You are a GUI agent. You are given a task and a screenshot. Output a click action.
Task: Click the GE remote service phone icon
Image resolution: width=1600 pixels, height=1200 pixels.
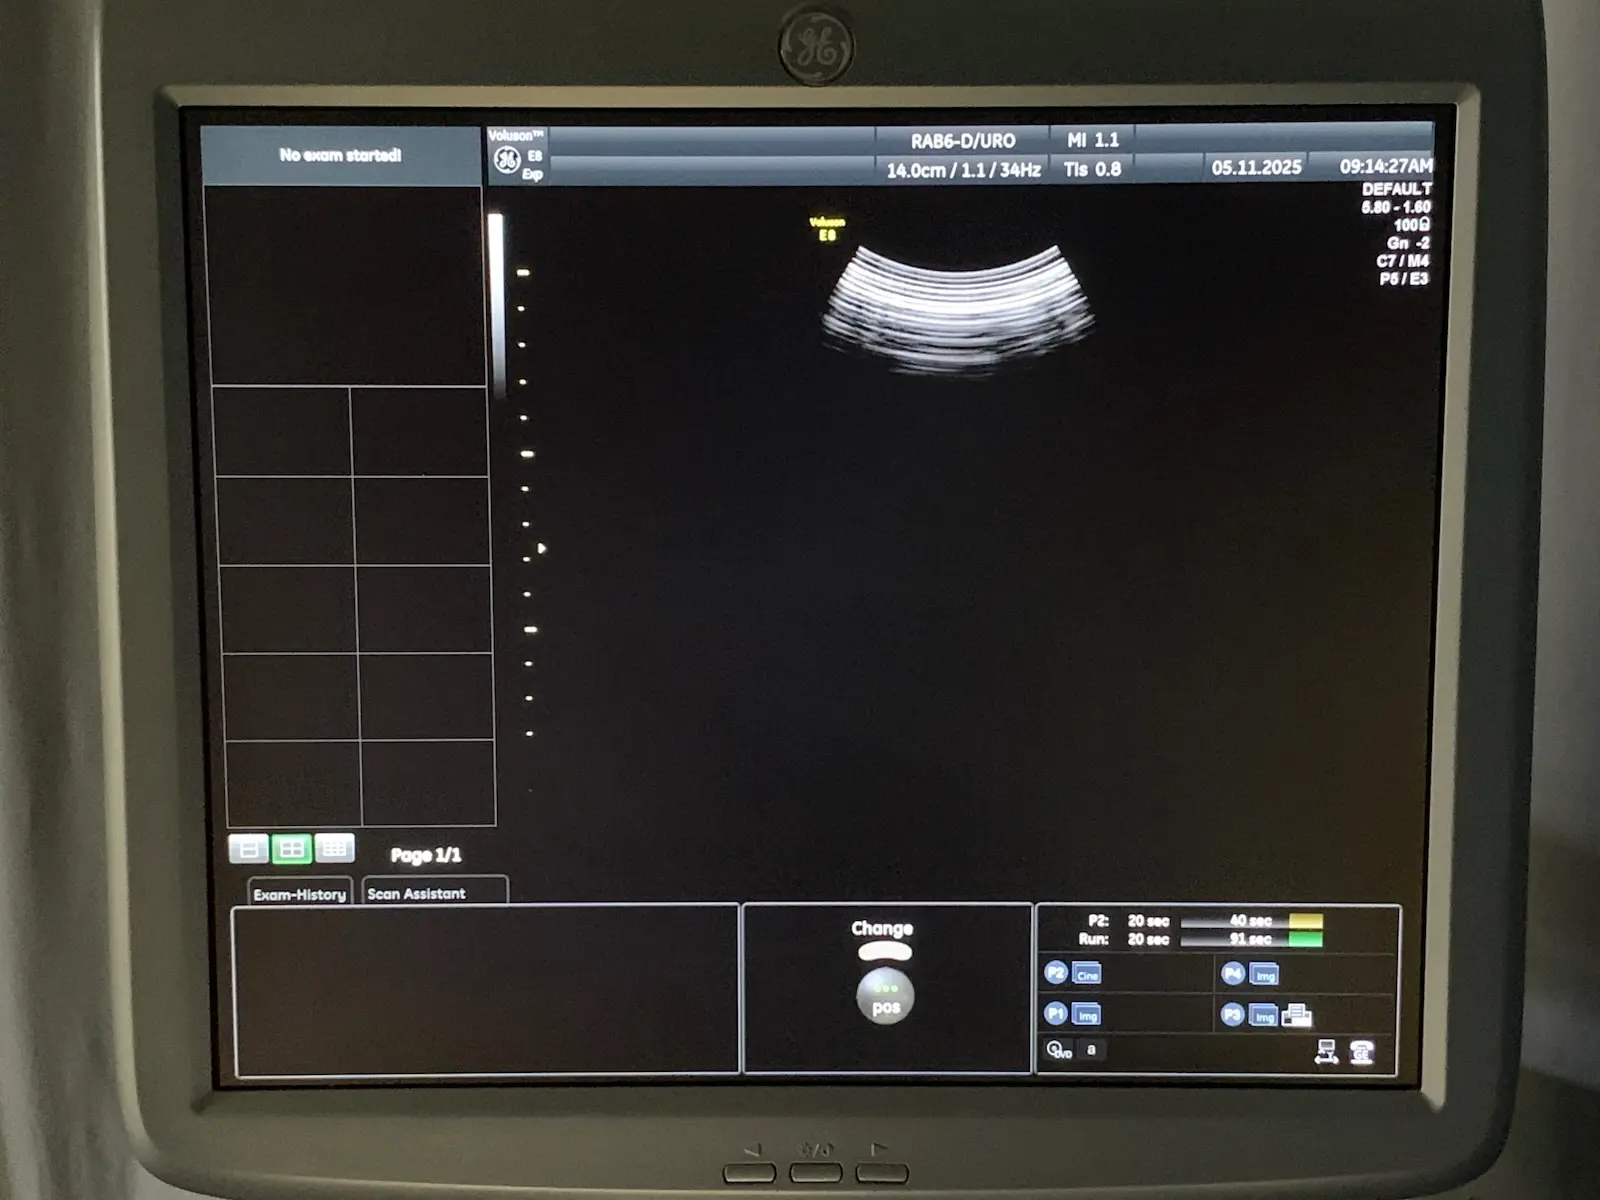(1362, 1052)
